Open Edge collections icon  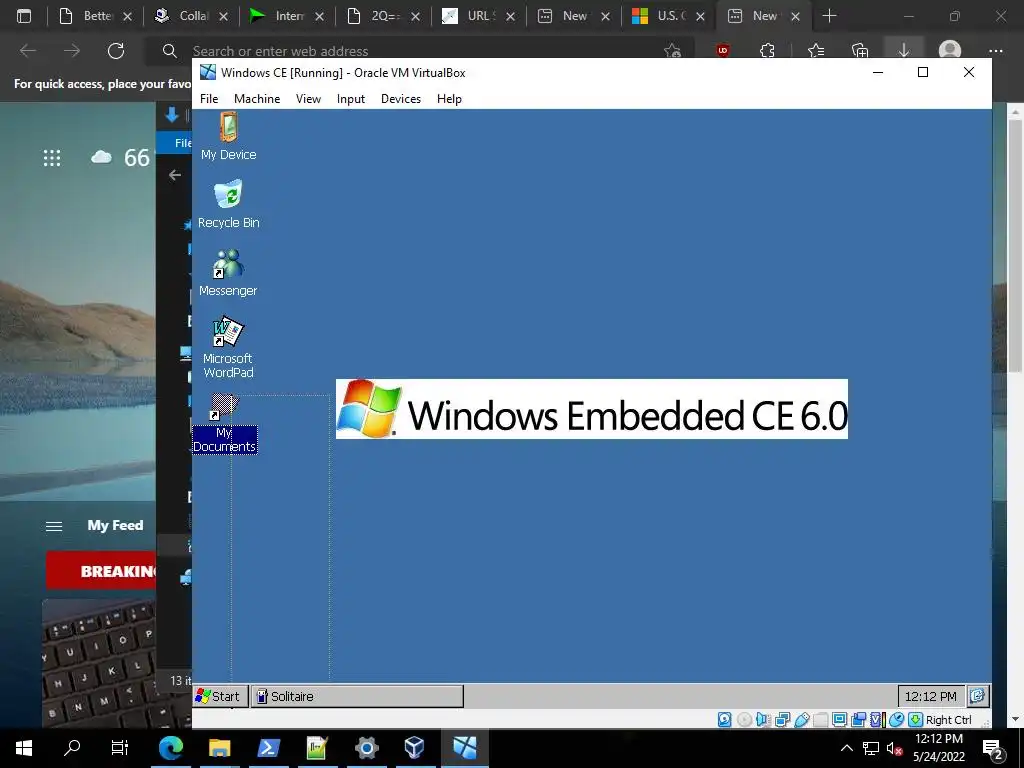860,50
